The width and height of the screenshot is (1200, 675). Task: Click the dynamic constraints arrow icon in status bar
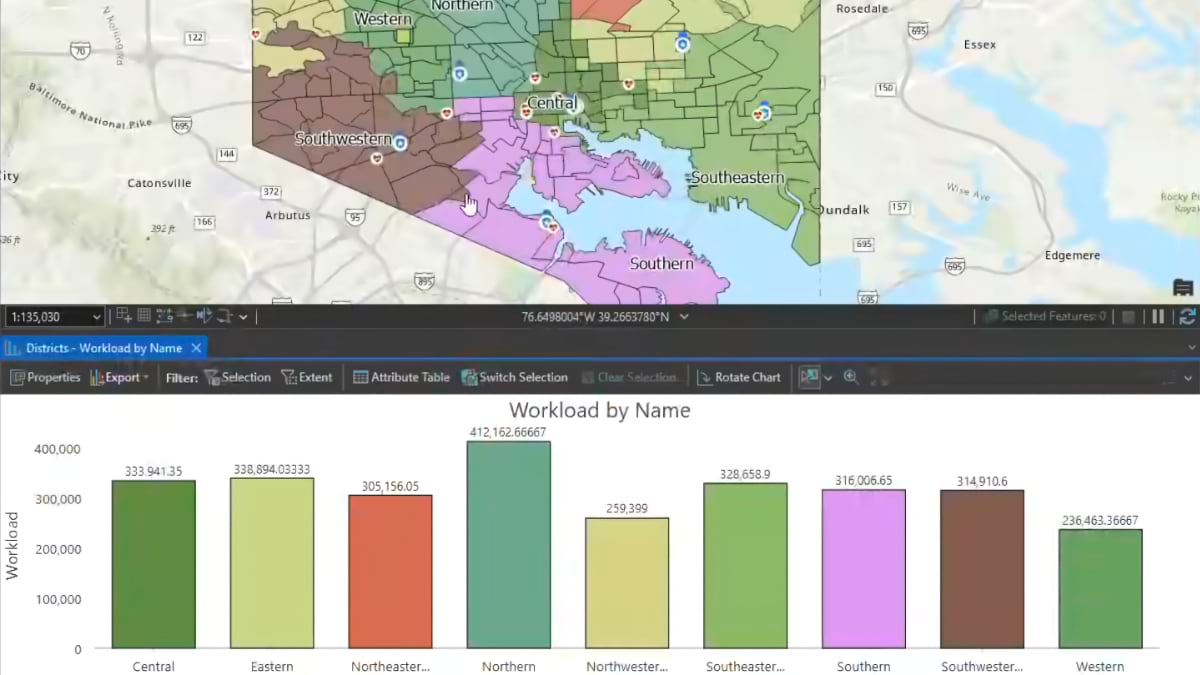pyautogui.click(x=204, y=316)
